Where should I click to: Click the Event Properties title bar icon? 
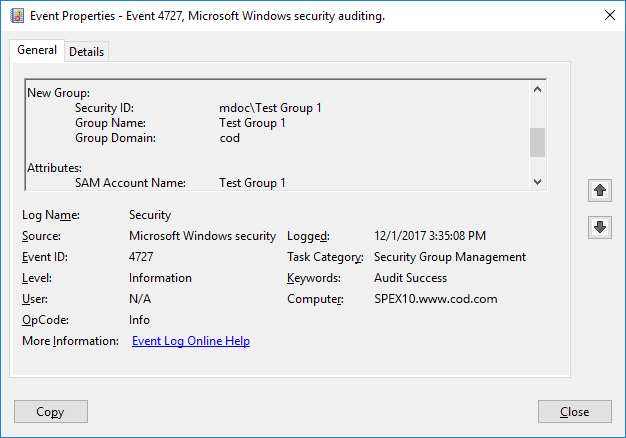[17, 16]
